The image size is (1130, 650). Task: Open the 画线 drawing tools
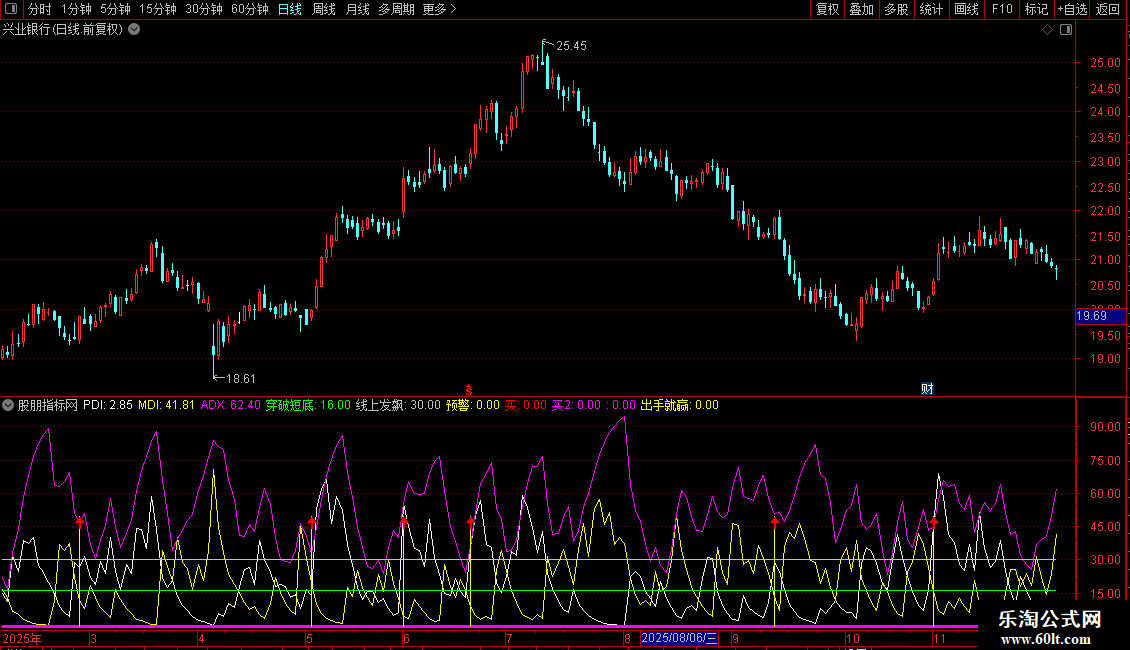click(x=966, y=9)
